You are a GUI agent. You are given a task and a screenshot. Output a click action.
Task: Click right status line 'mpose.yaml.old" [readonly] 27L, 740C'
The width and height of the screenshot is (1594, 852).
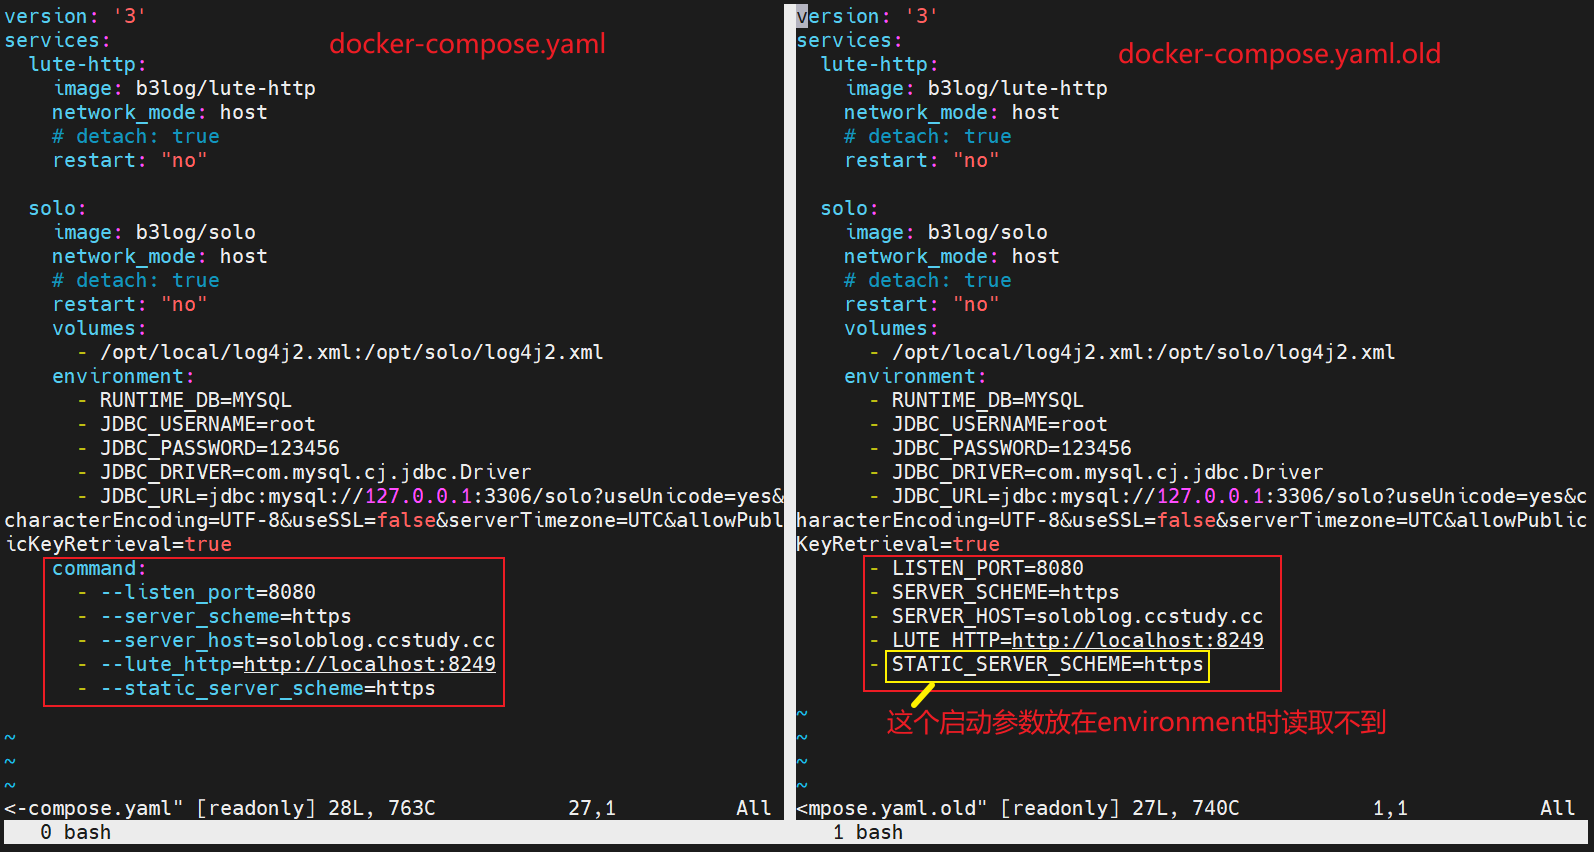pos(1018,808)
